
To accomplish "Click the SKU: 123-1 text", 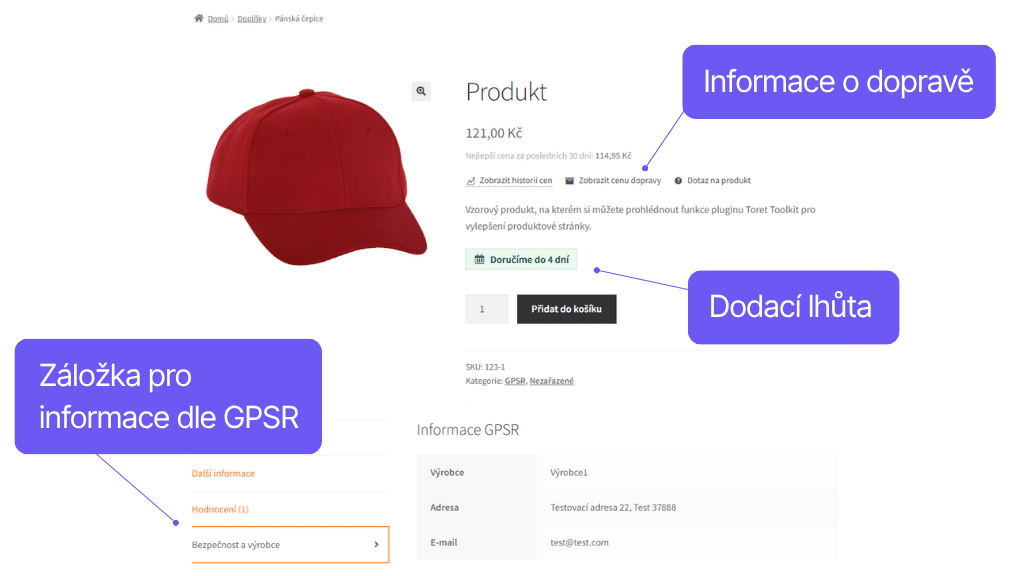I will pyautogui.click(x=485, y=367).
